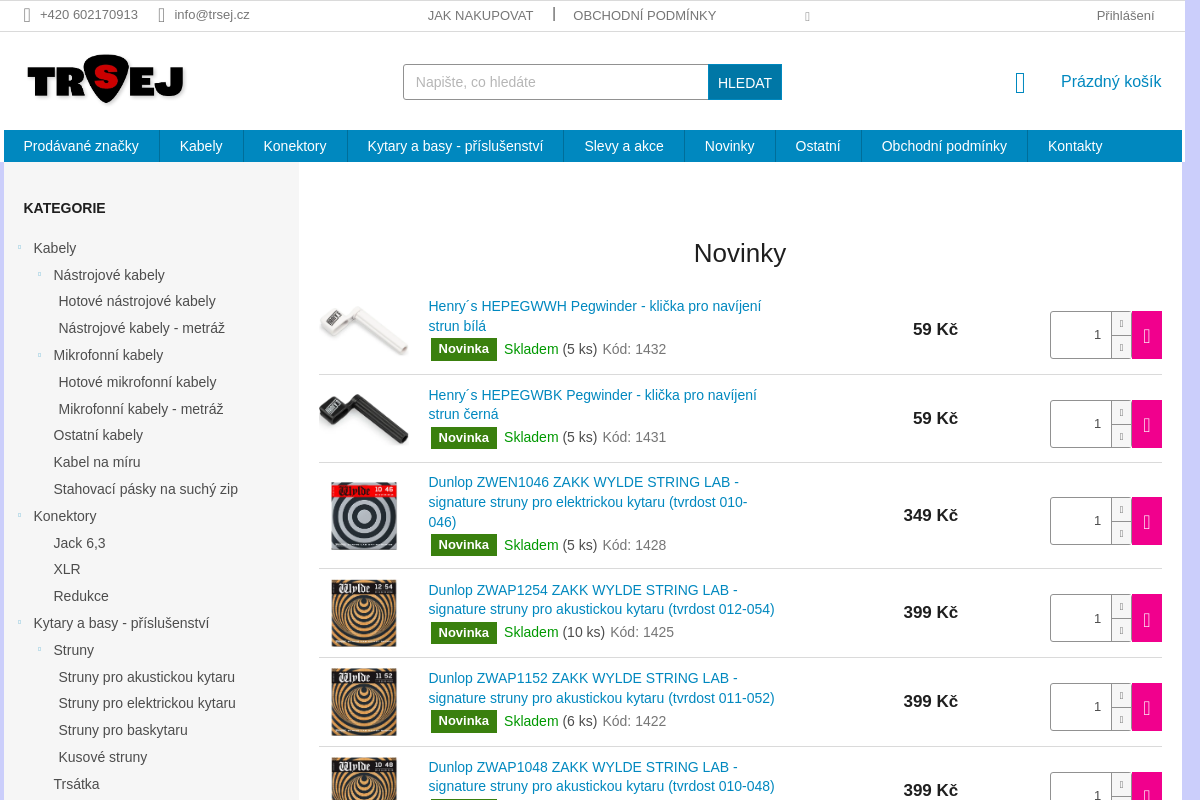The height and width of the screenshot is (800, 1200).
Task: Open Kabely menu in navigation bar
Action: (x=201, y=146)
